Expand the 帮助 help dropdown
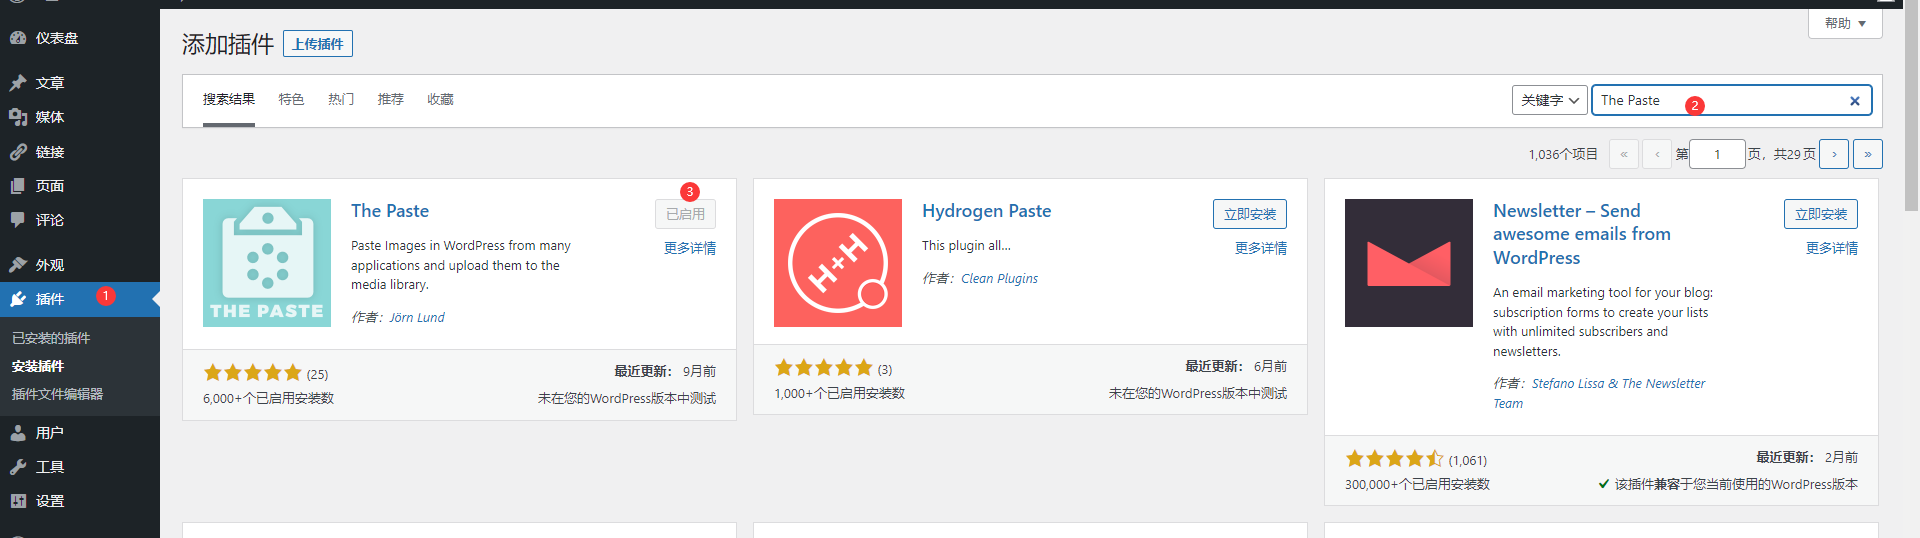This screenshot has width=1920, height=538. [x=1845, y=23]
